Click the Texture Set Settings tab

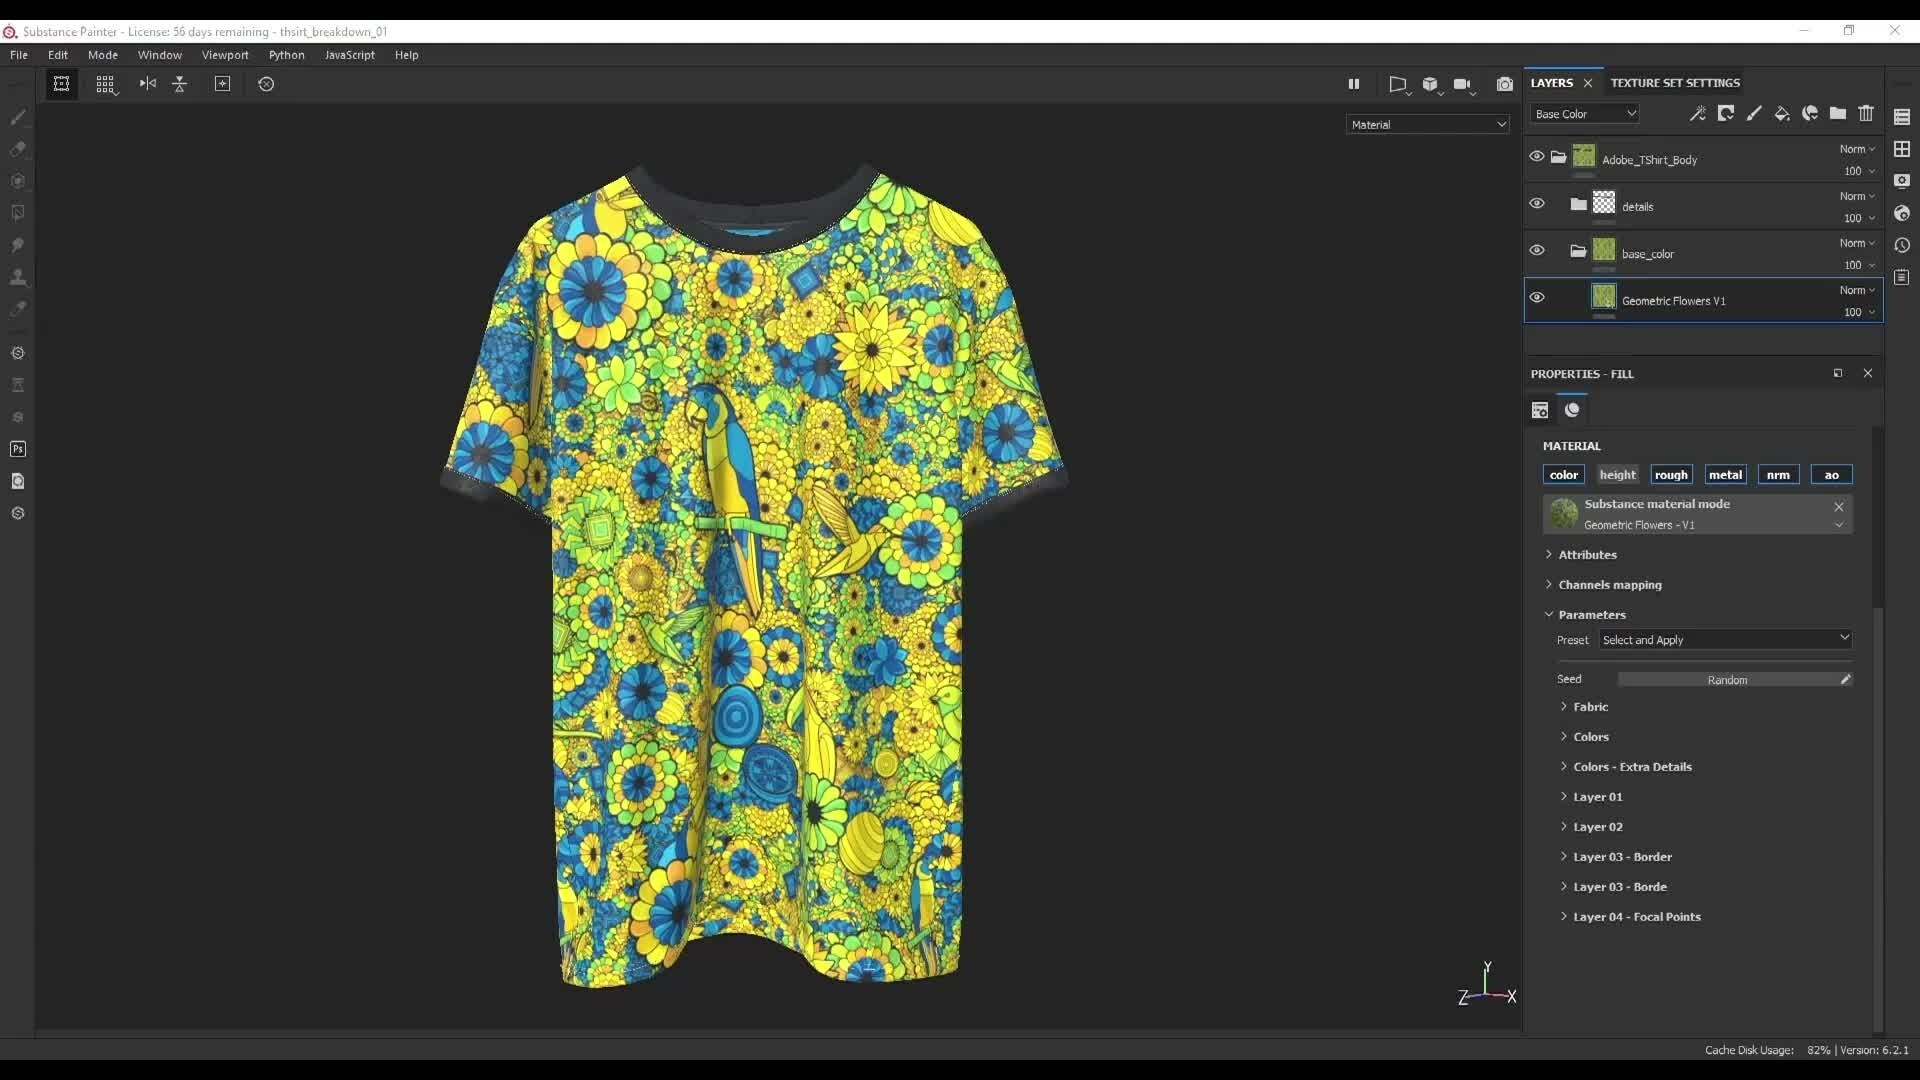(x=1675, y=82)
